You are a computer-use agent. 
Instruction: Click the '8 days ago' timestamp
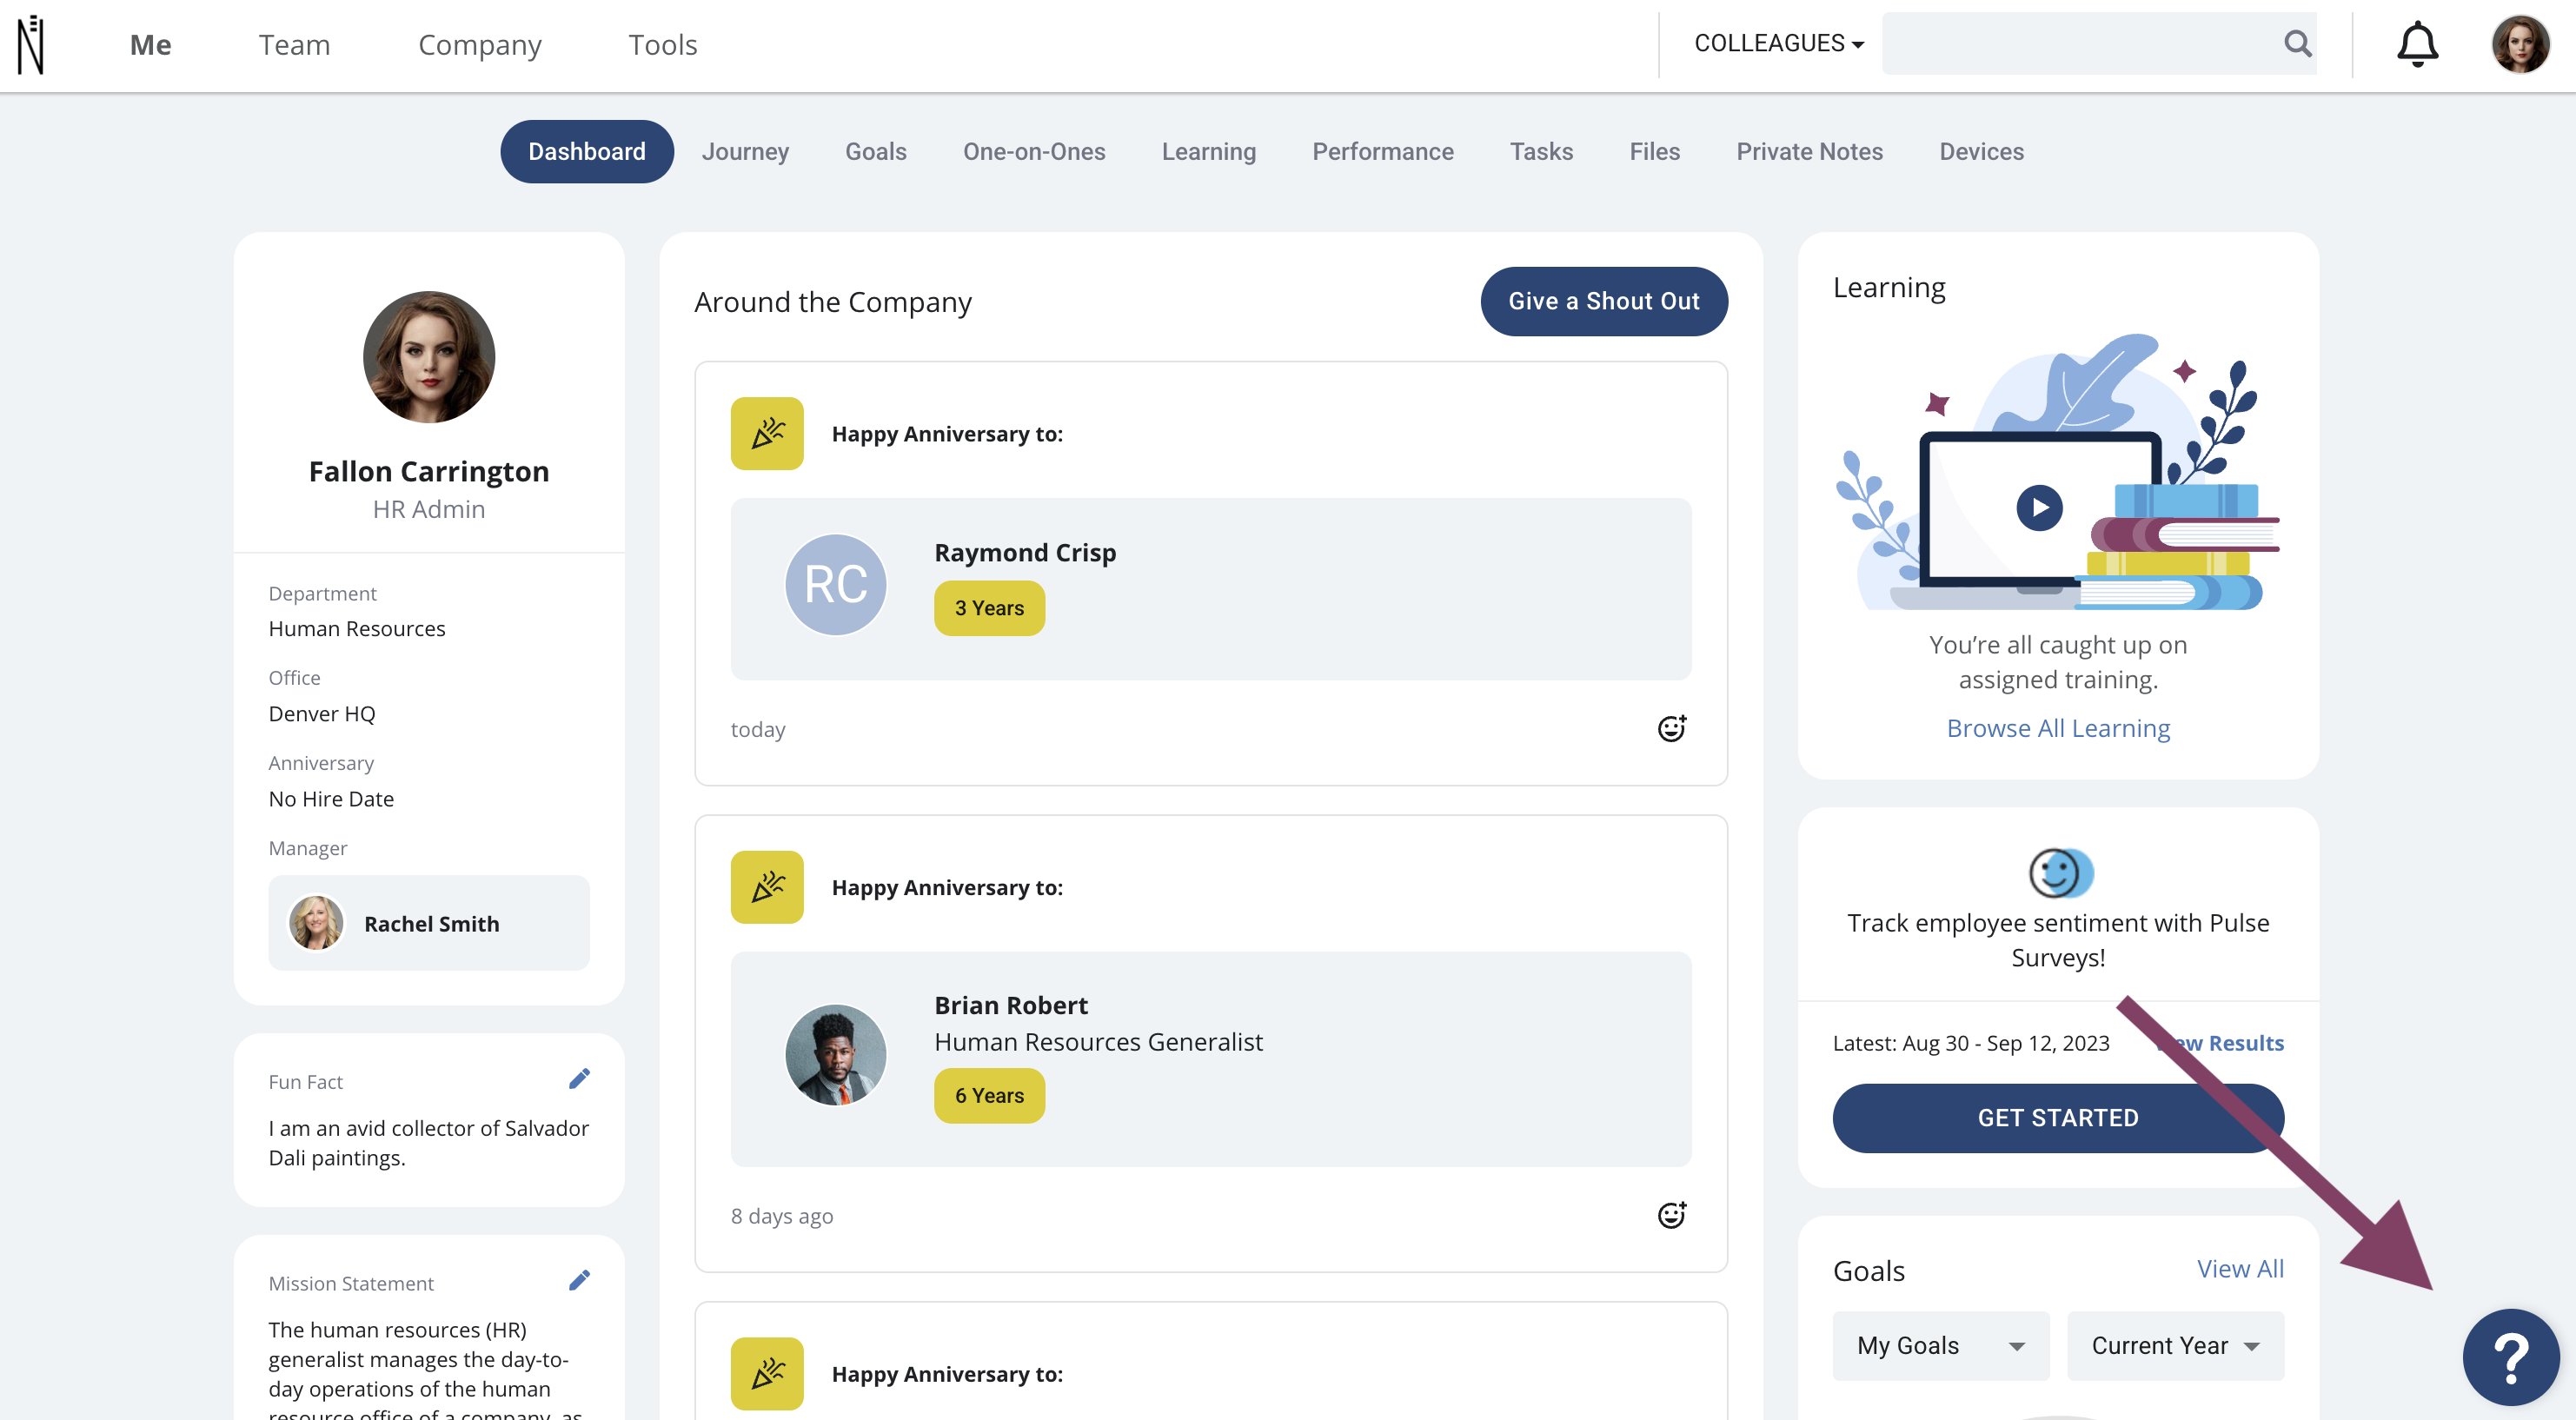pyautogui.click(x=782, y=1215)
